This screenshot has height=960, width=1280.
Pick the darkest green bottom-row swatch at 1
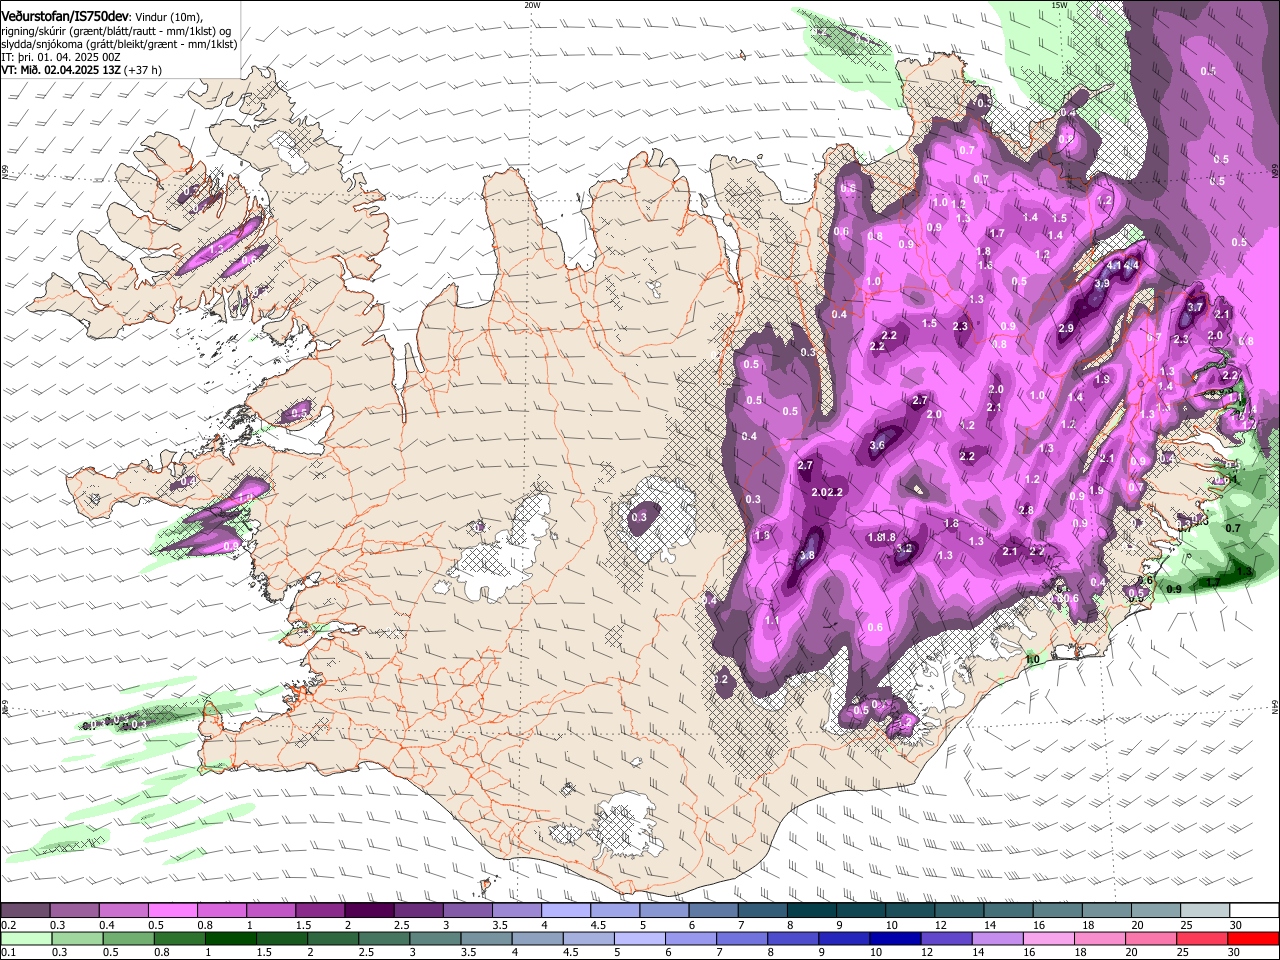click(231, 939)
